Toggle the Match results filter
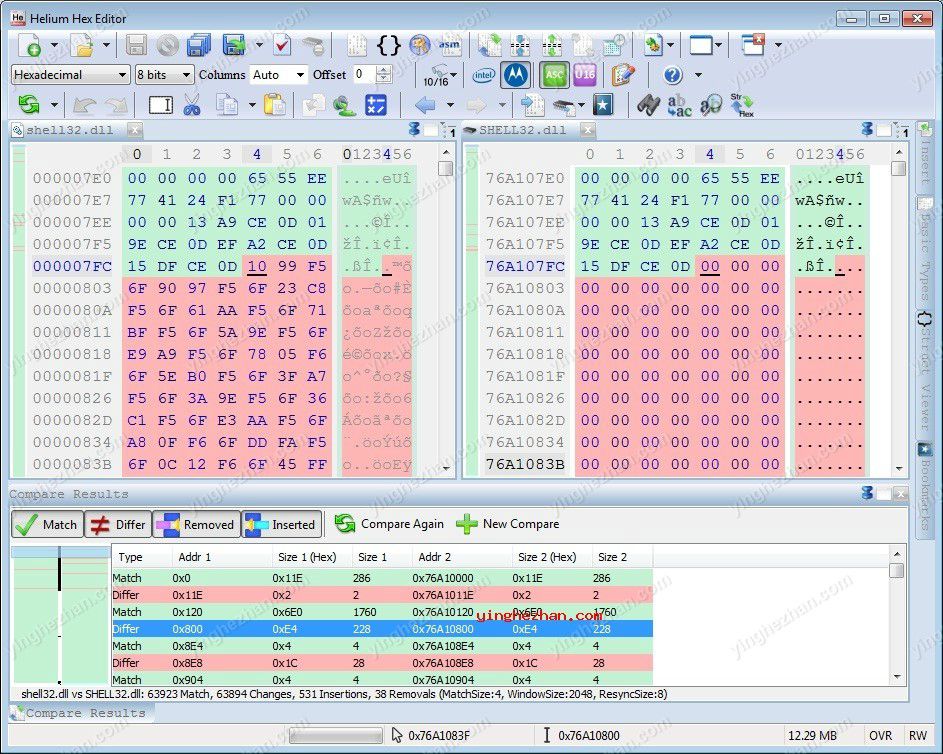 [x=48, y=524]
